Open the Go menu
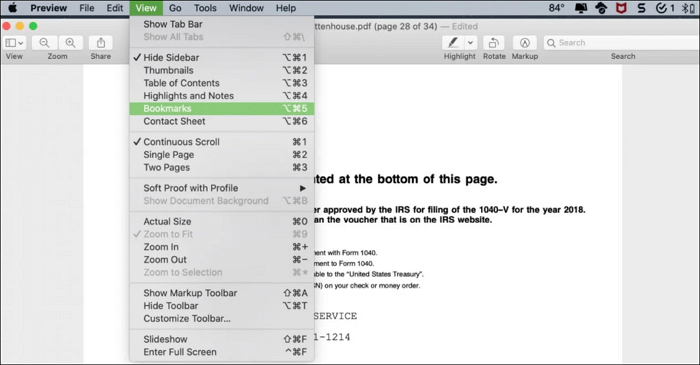Screen dimensions: 700x365 (175, 8)
